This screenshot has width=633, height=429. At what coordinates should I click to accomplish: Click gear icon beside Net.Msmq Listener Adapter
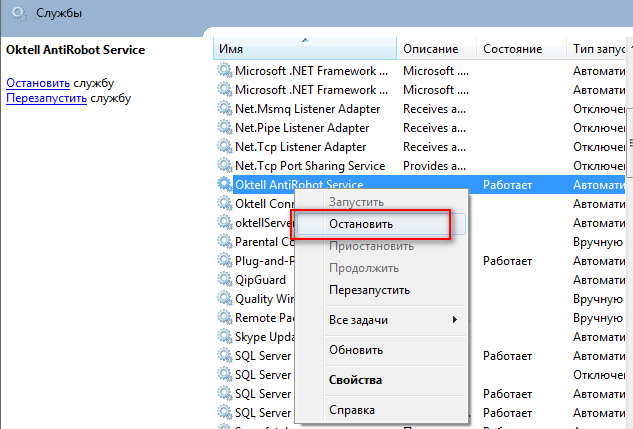(224, 109)
